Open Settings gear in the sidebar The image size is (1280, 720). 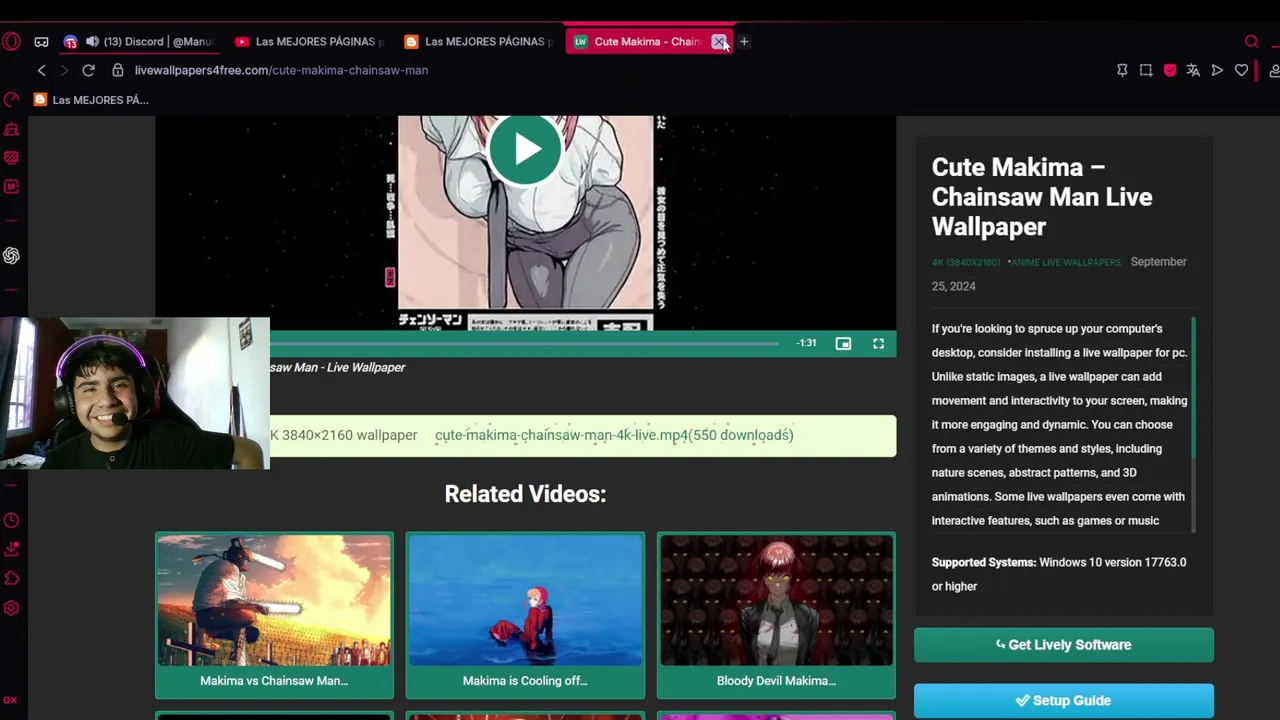coord(11,607)
